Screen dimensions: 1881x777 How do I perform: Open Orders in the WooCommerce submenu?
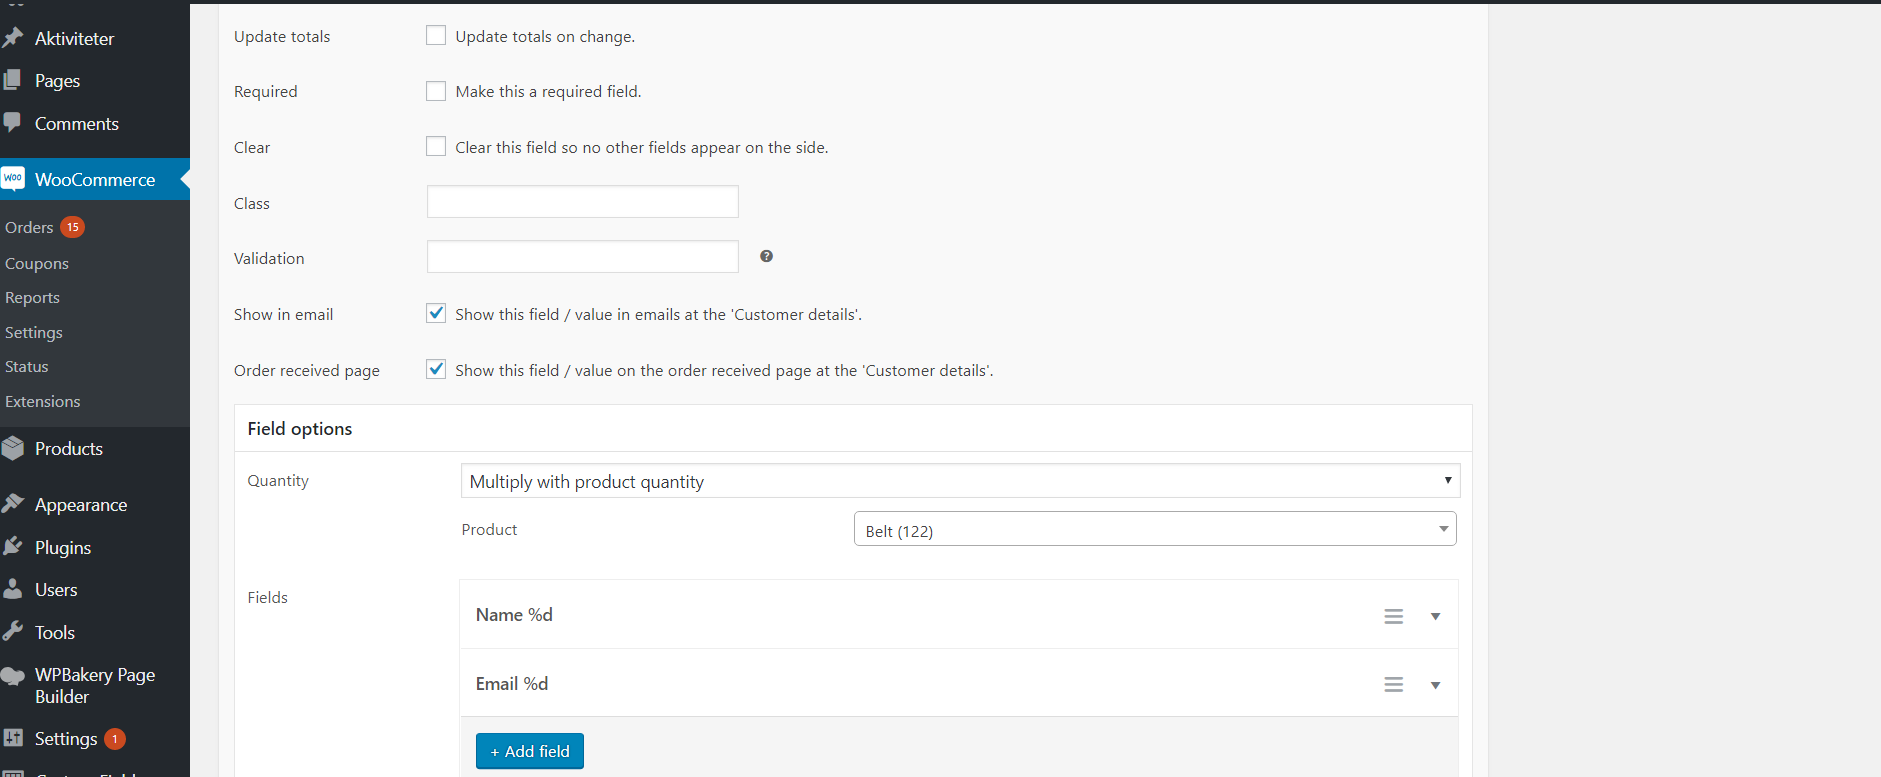click(29, 228)
